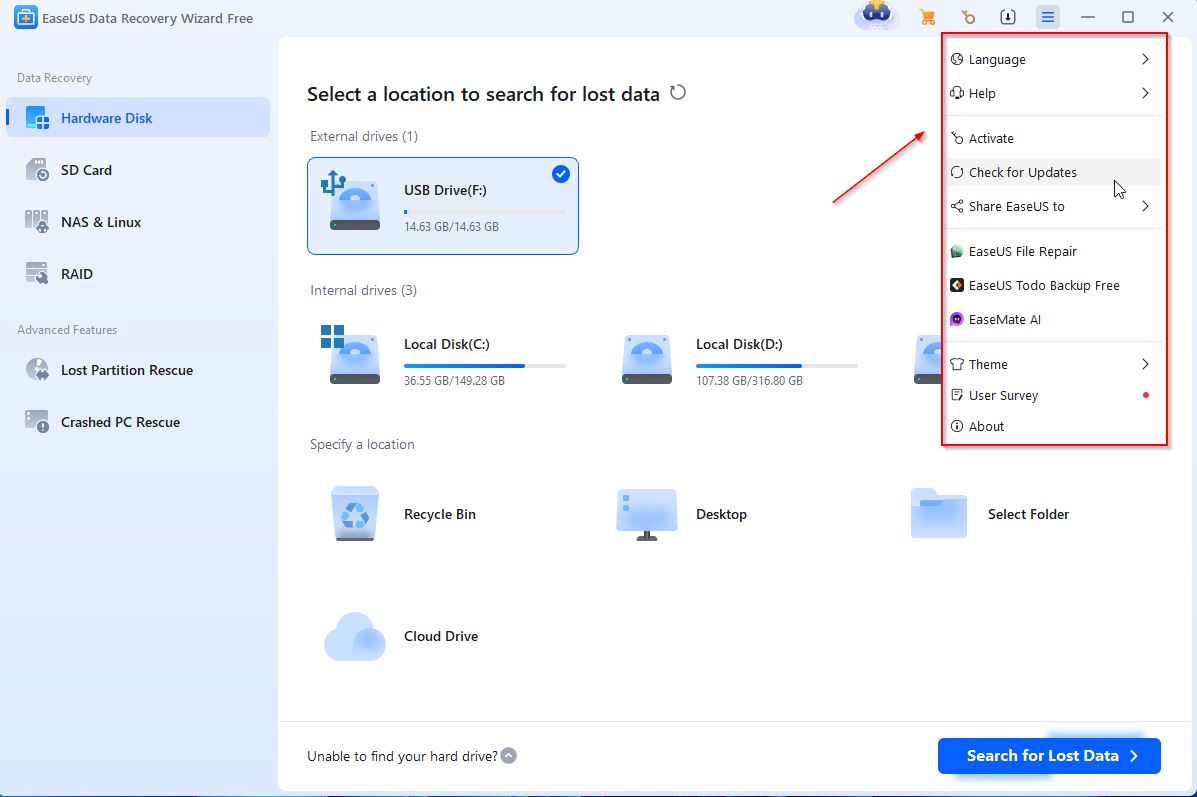Click the EaseUS File Repair icon
The image size is (1197, 797).
[957, 251]
